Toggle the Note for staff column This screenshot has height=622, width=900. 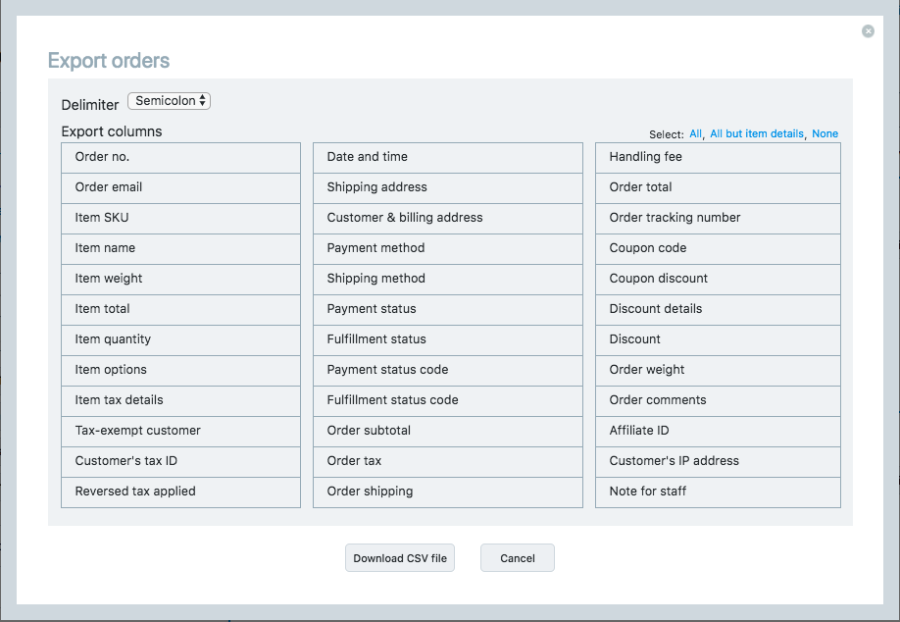coord(717,491)
